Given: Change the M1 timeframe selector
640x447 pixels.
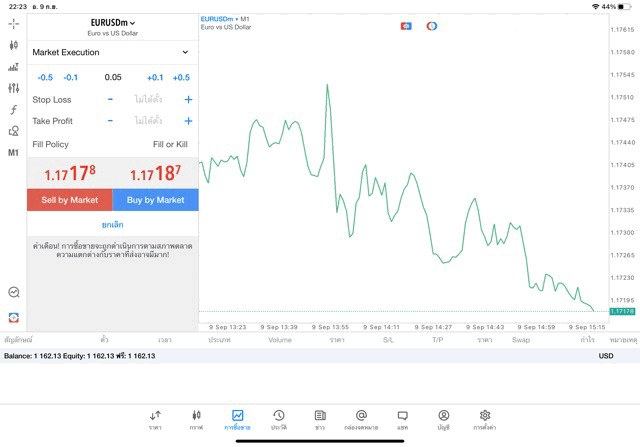Looking at the screenshot, I should (13, 153).
